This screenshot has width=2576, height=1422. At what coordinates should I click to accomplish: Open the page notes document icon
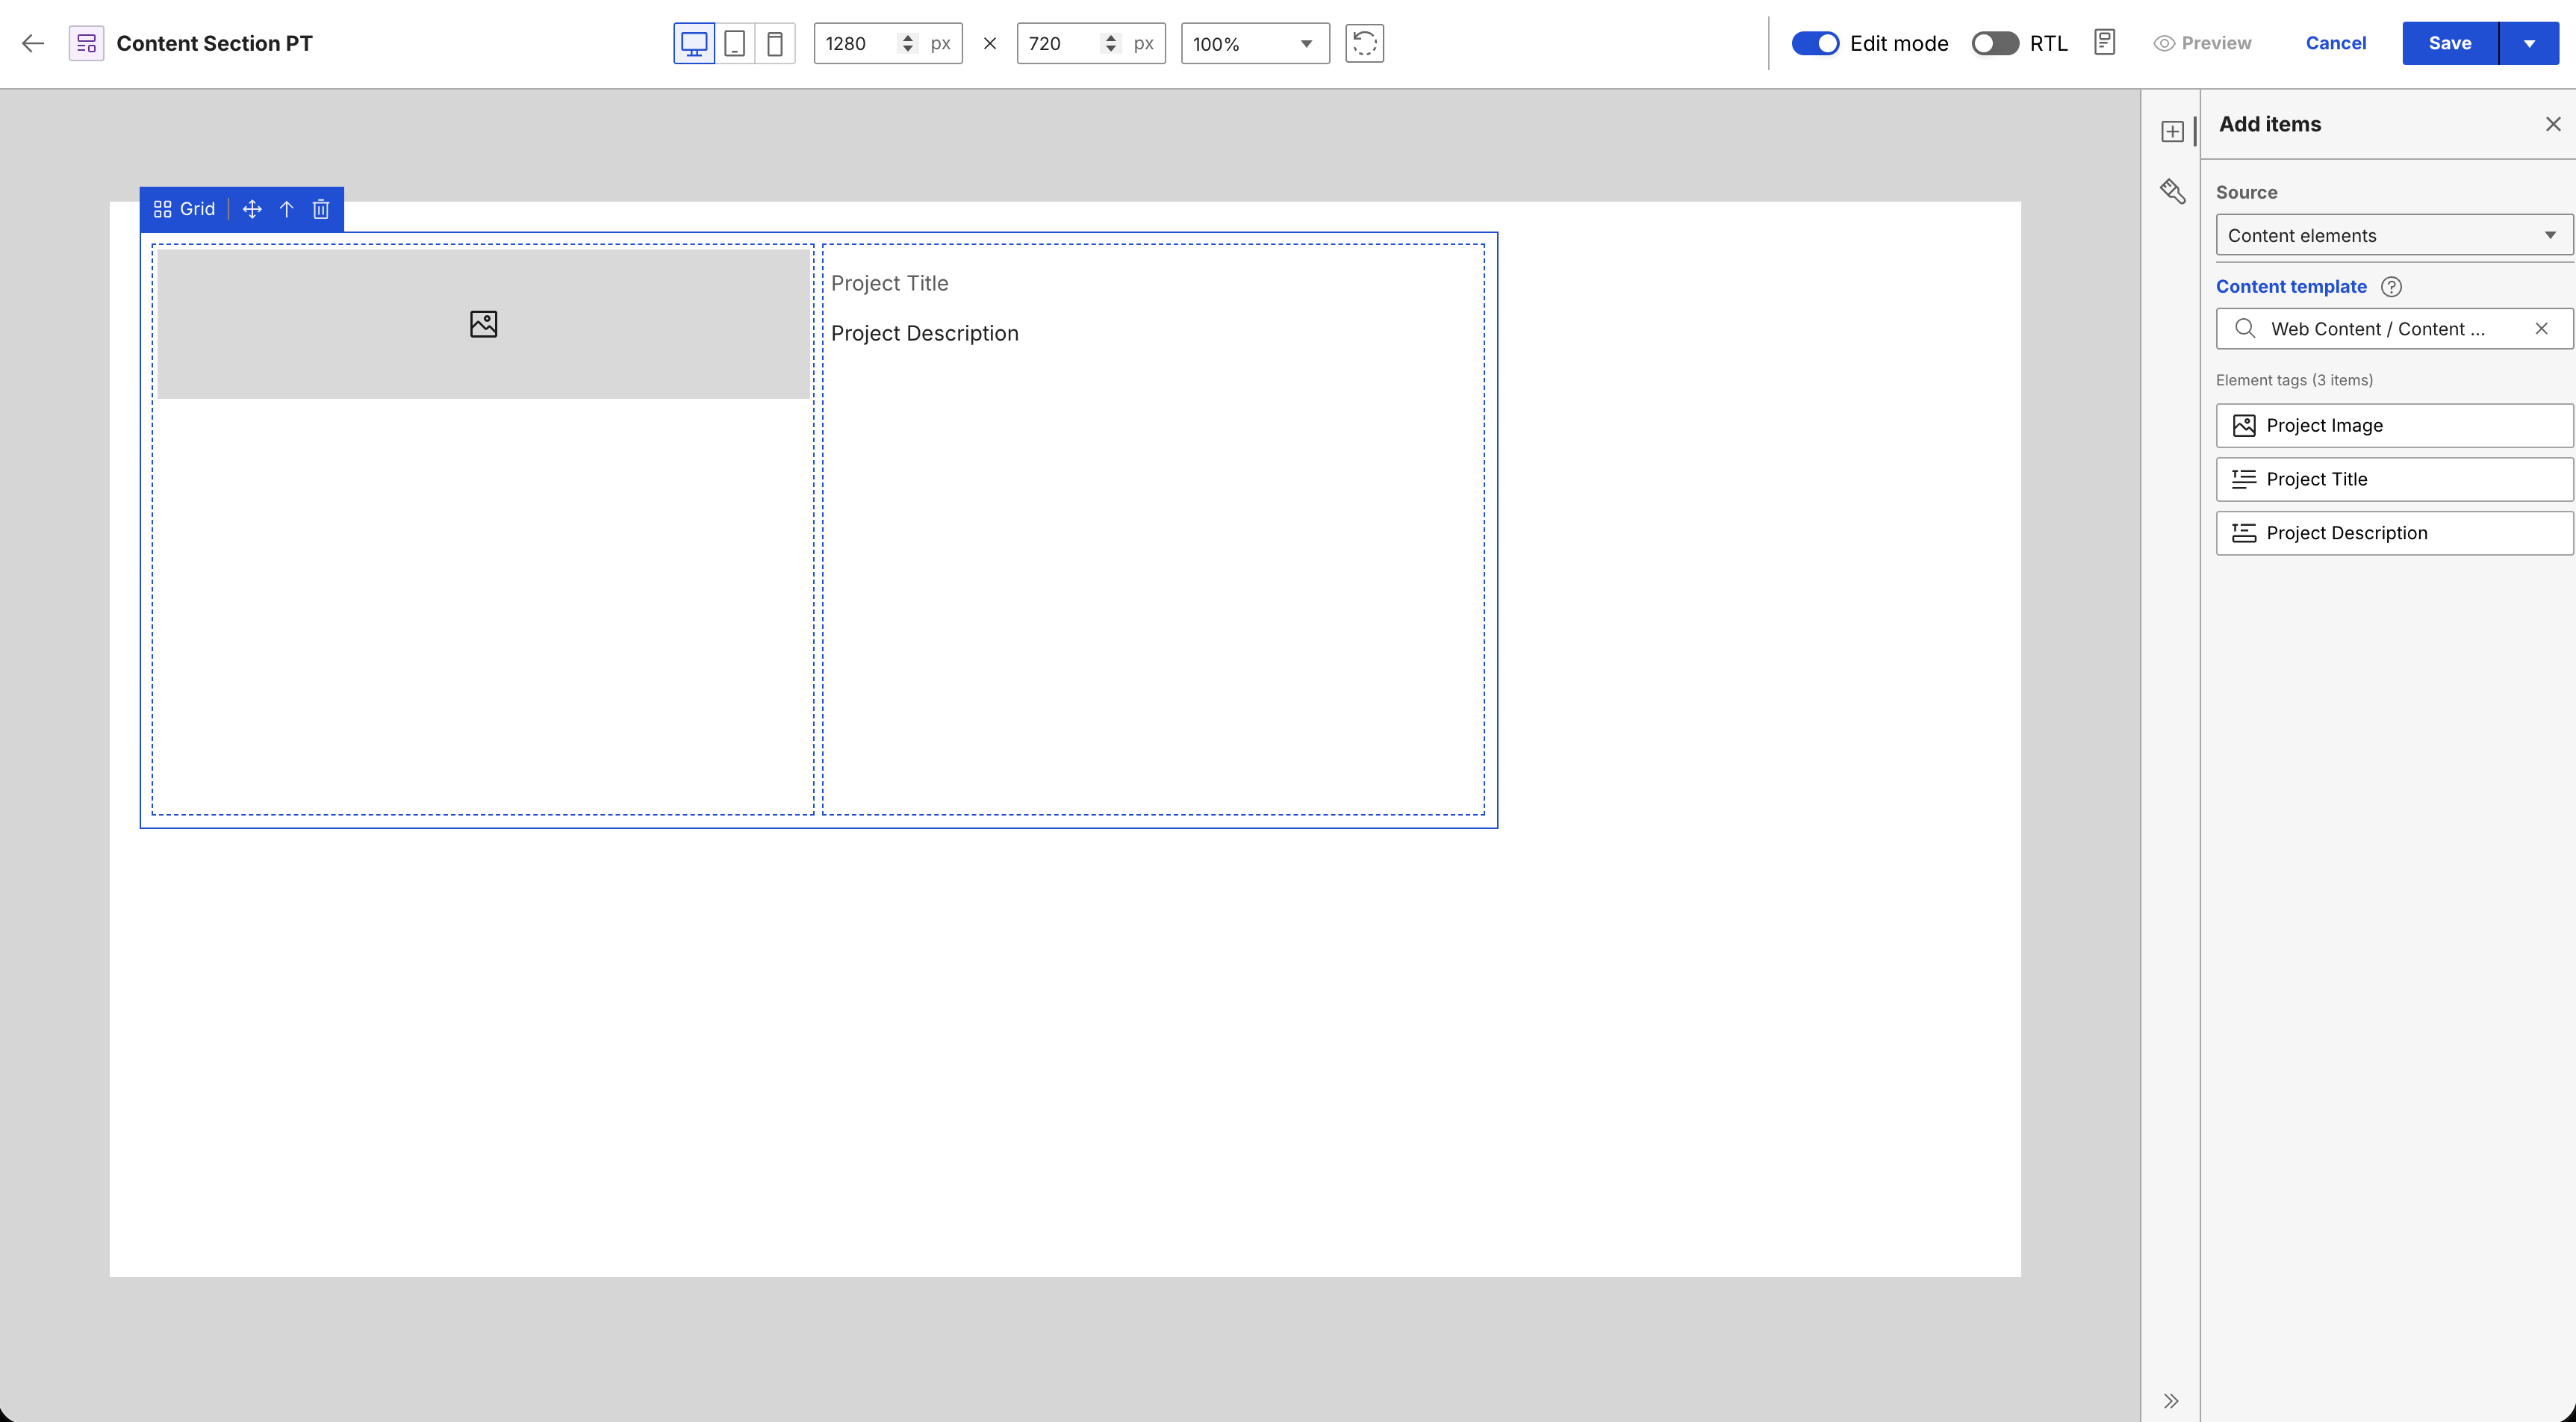coord(2105,43)
